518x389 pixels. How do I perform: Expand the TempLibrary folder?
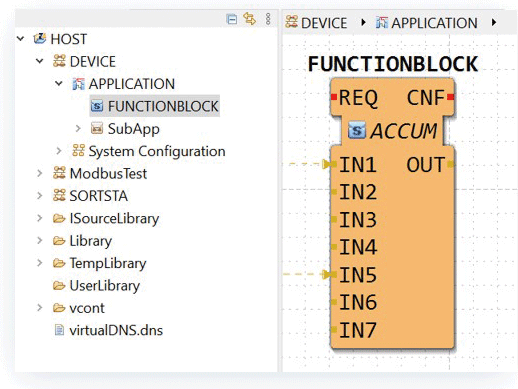tap(40, 263)
